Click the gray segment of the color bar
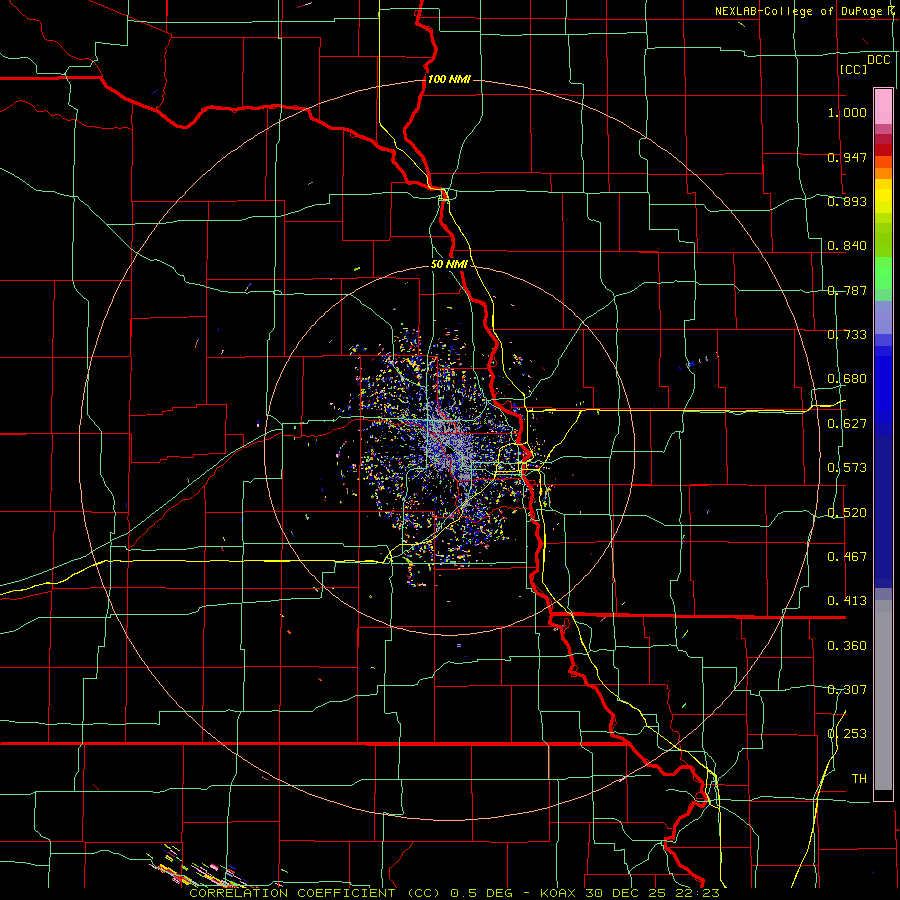 [883, 695]
